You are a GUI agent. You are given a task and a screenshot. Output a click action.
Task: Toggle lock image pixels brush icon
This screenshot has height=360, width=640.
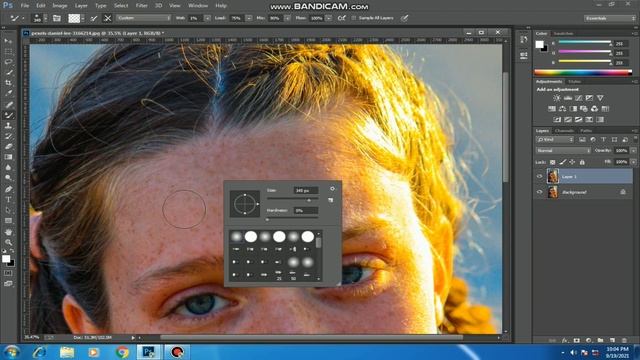coord(562,162)
